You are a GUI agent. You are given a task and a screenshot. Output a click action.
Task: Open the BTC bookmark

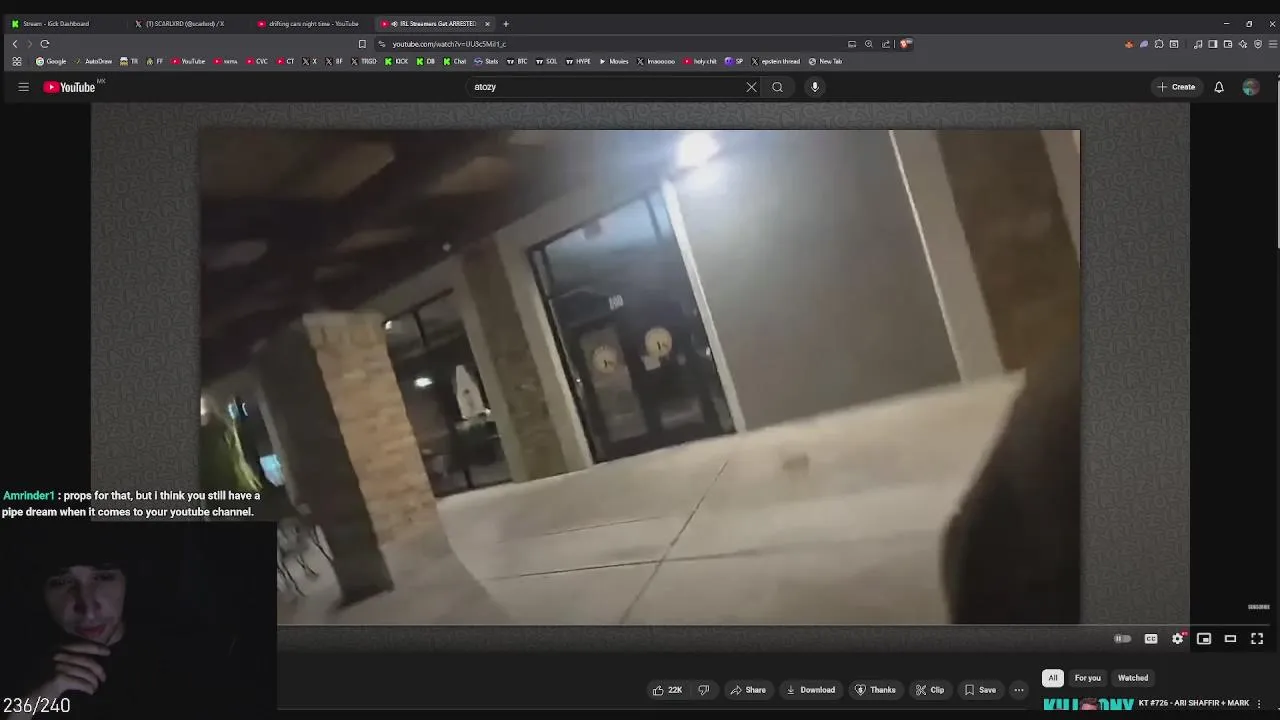point(517,61)
